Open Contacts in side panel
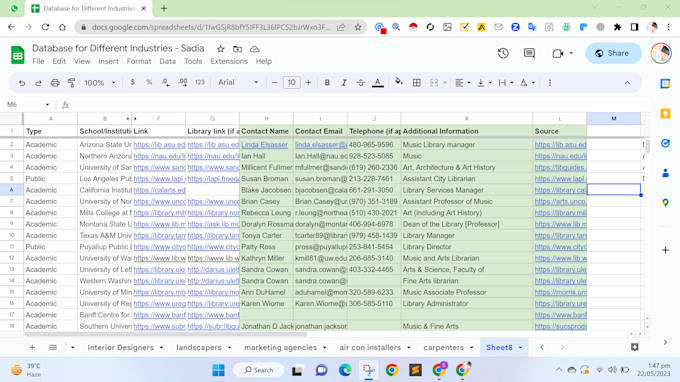Image resolution: width=680 pixels, height=382 pixels. tap(665, 173)
